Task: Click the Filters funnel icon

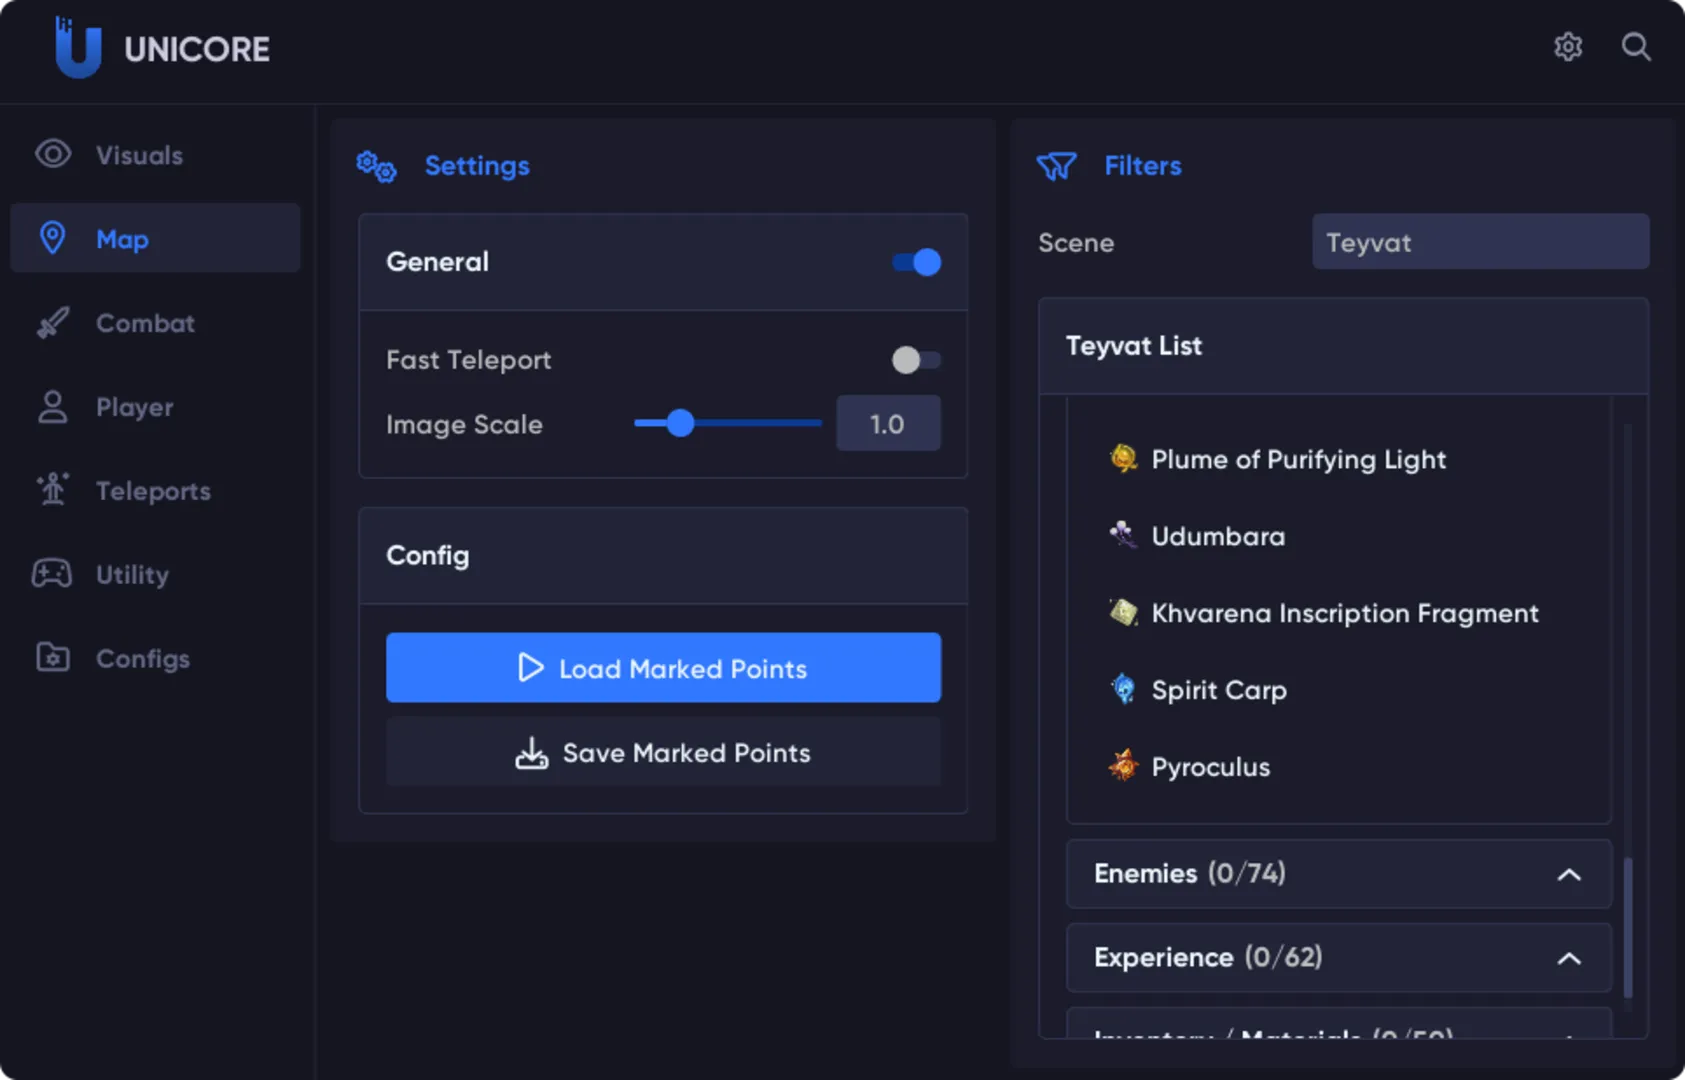Action: coord(1058,166)
